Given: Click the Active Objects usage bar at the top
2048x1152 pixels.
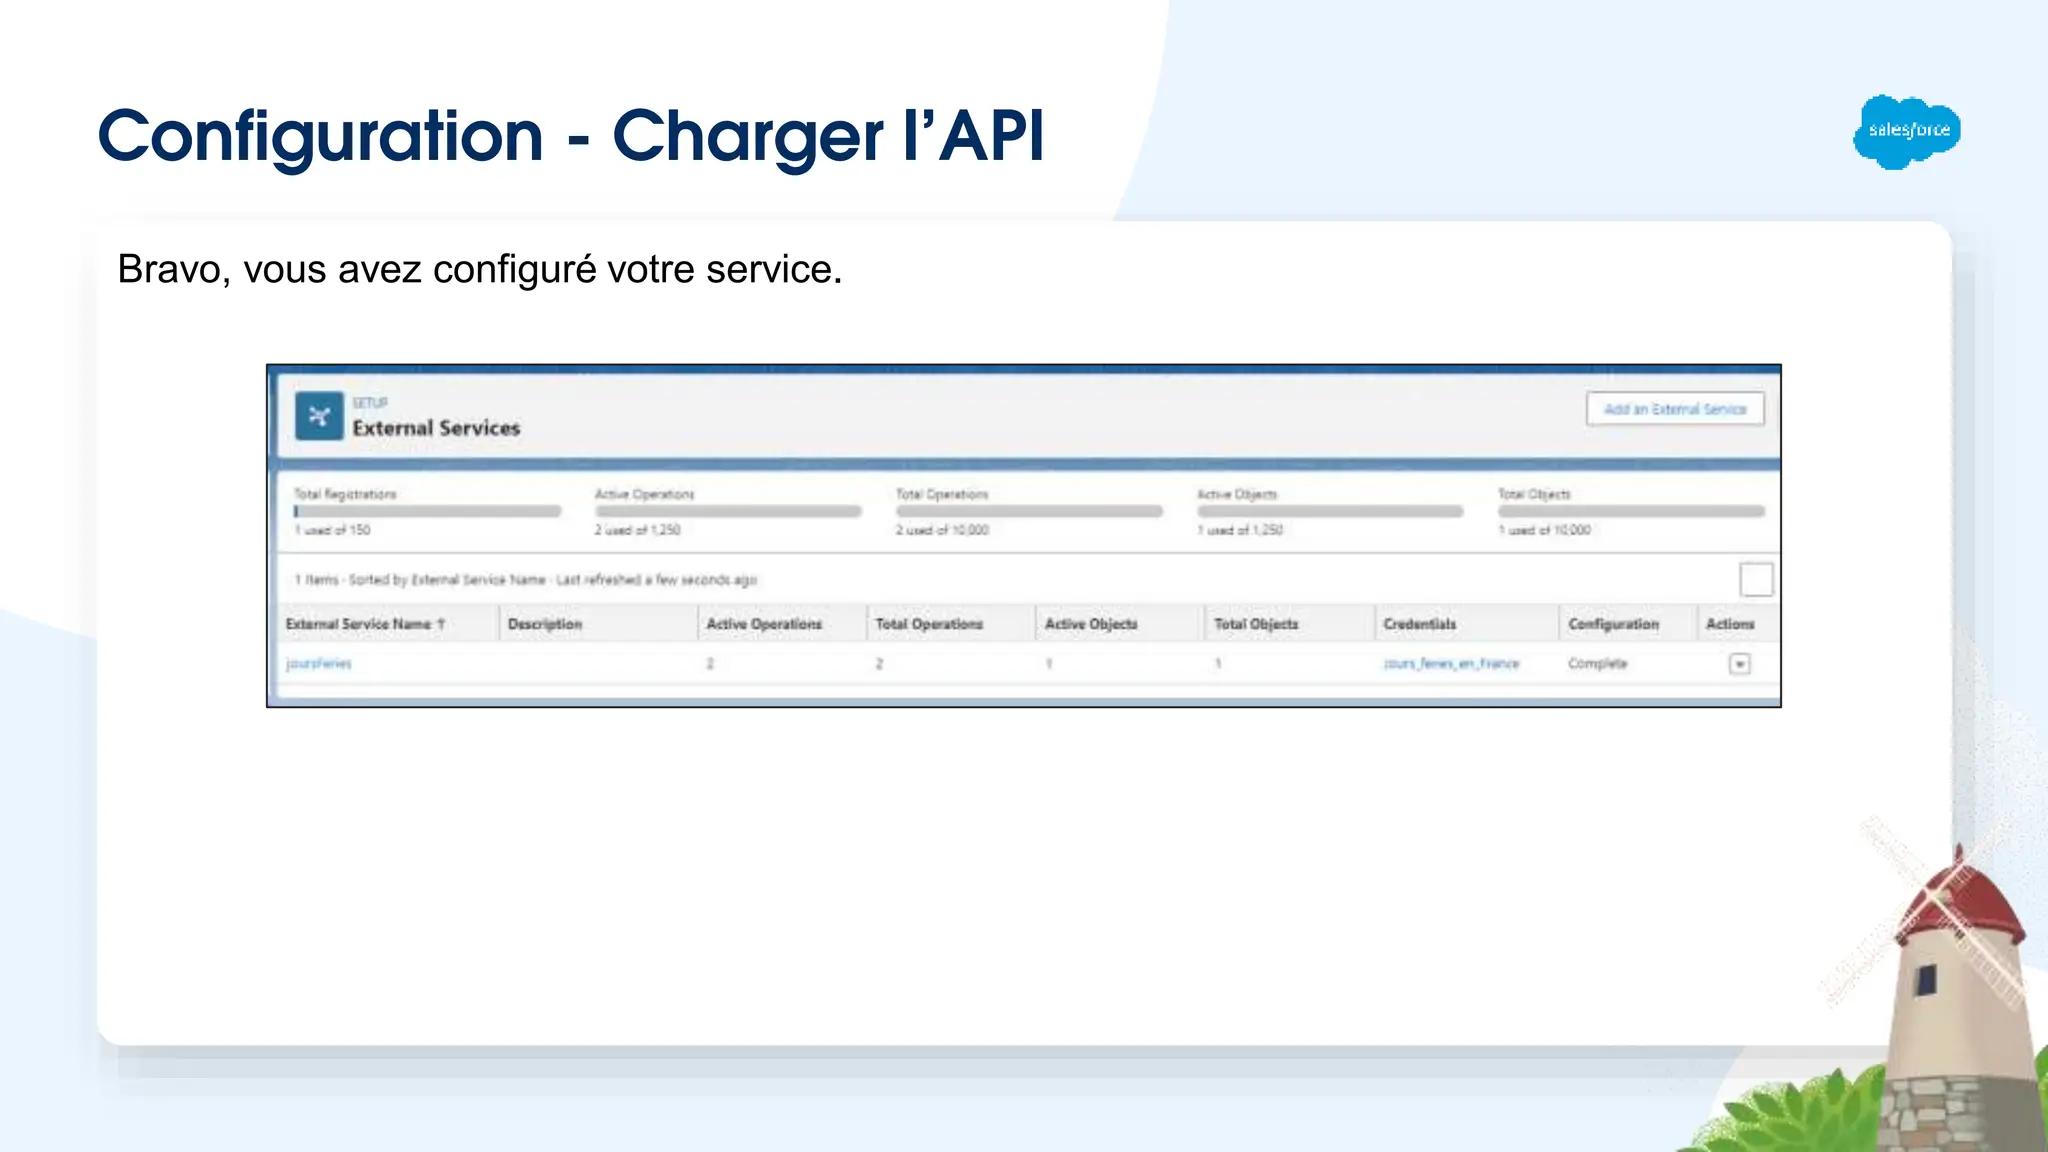Looking at the screenshot, I should (1330, 511).
